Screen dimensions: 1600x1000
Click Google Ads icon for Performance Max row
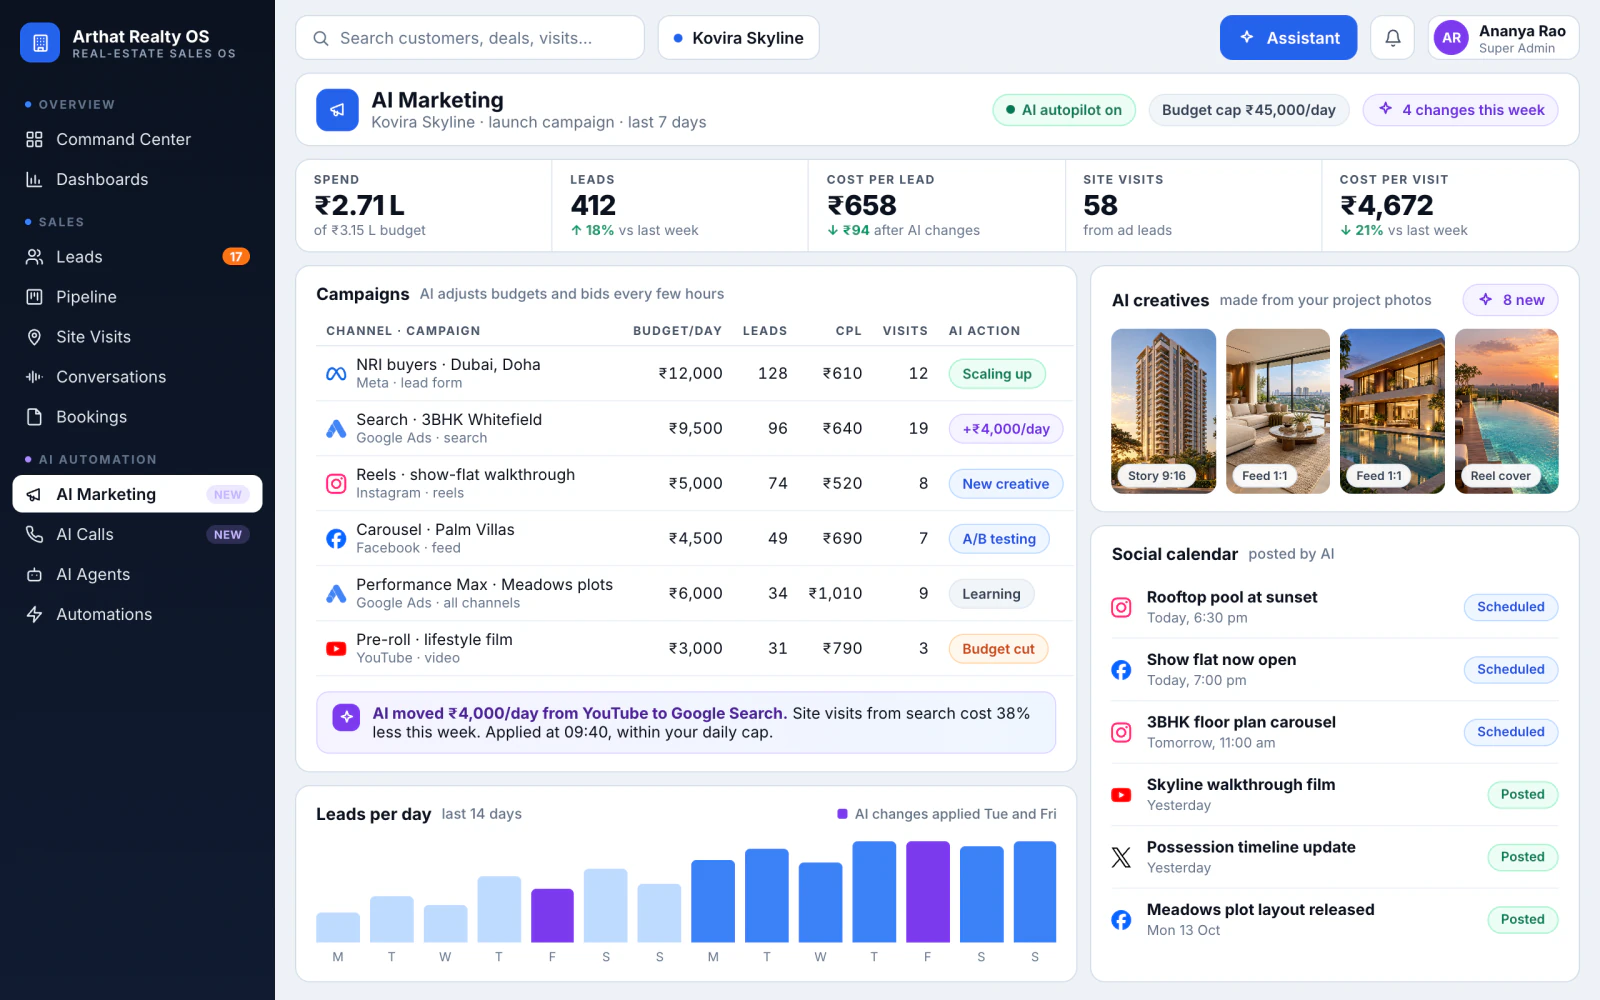[x=336, y=594]
